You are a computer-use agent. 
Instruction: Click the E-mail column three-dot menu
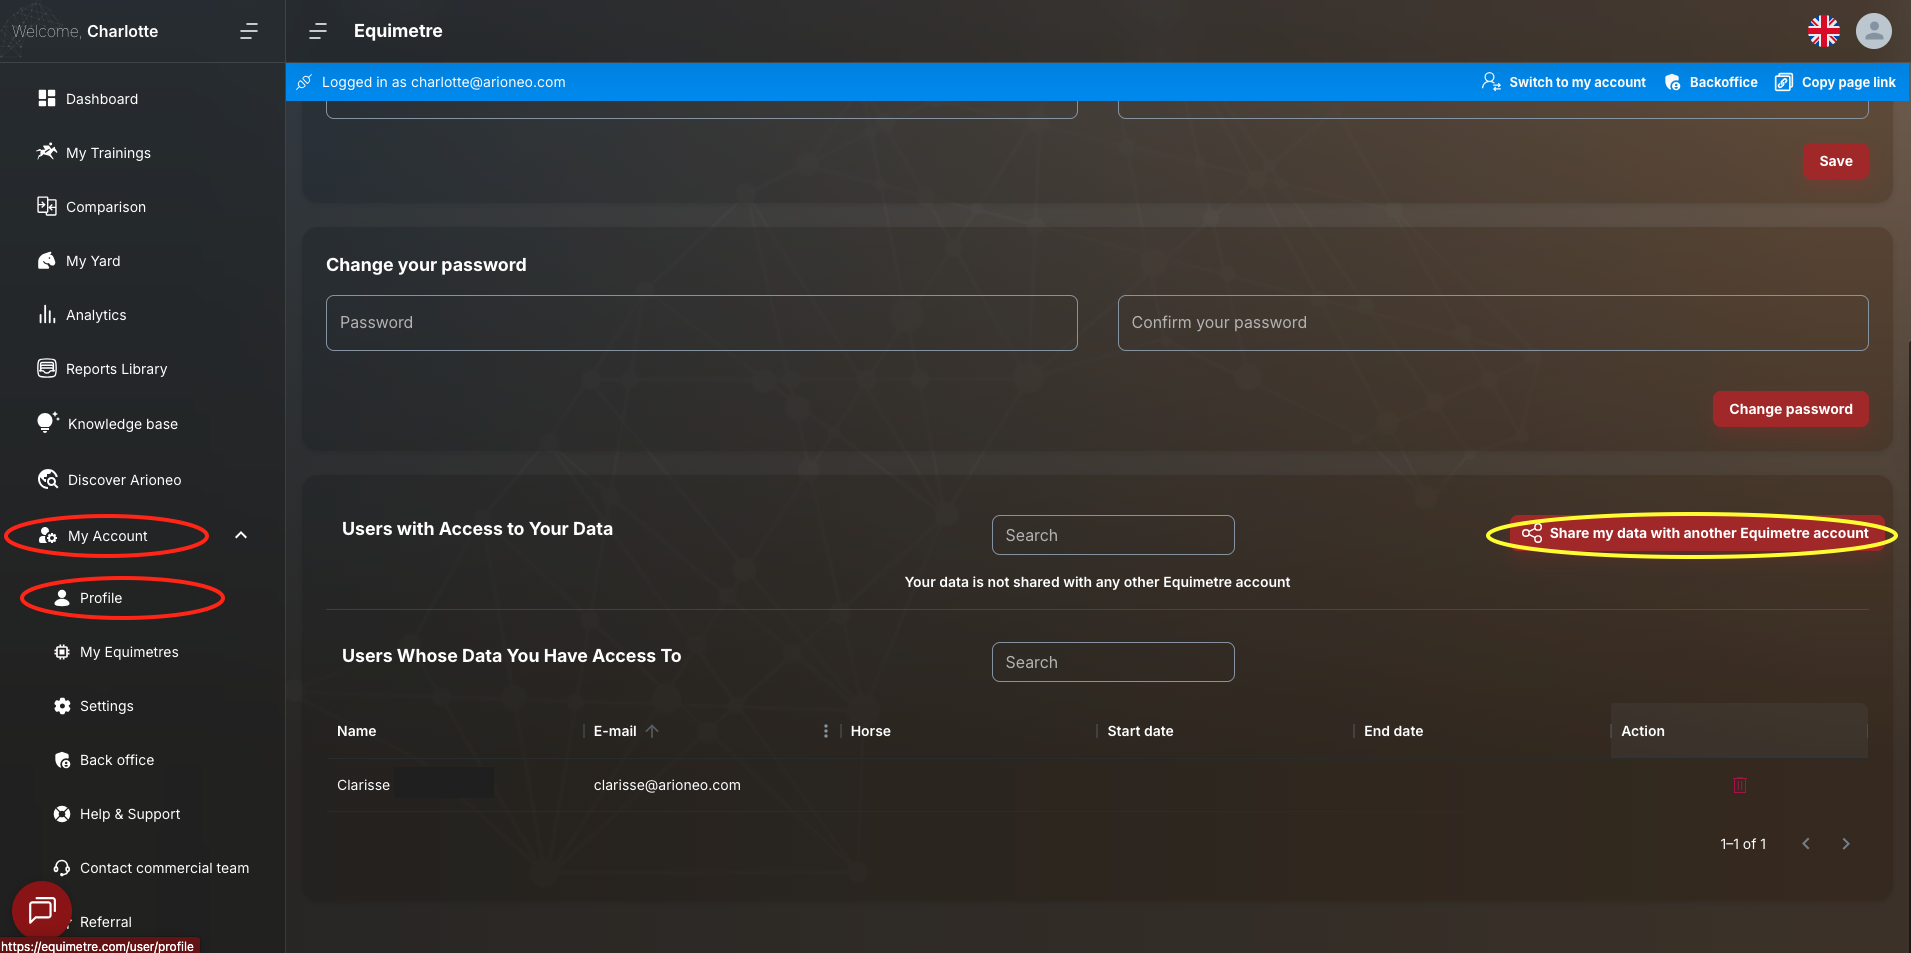[825, 731]
